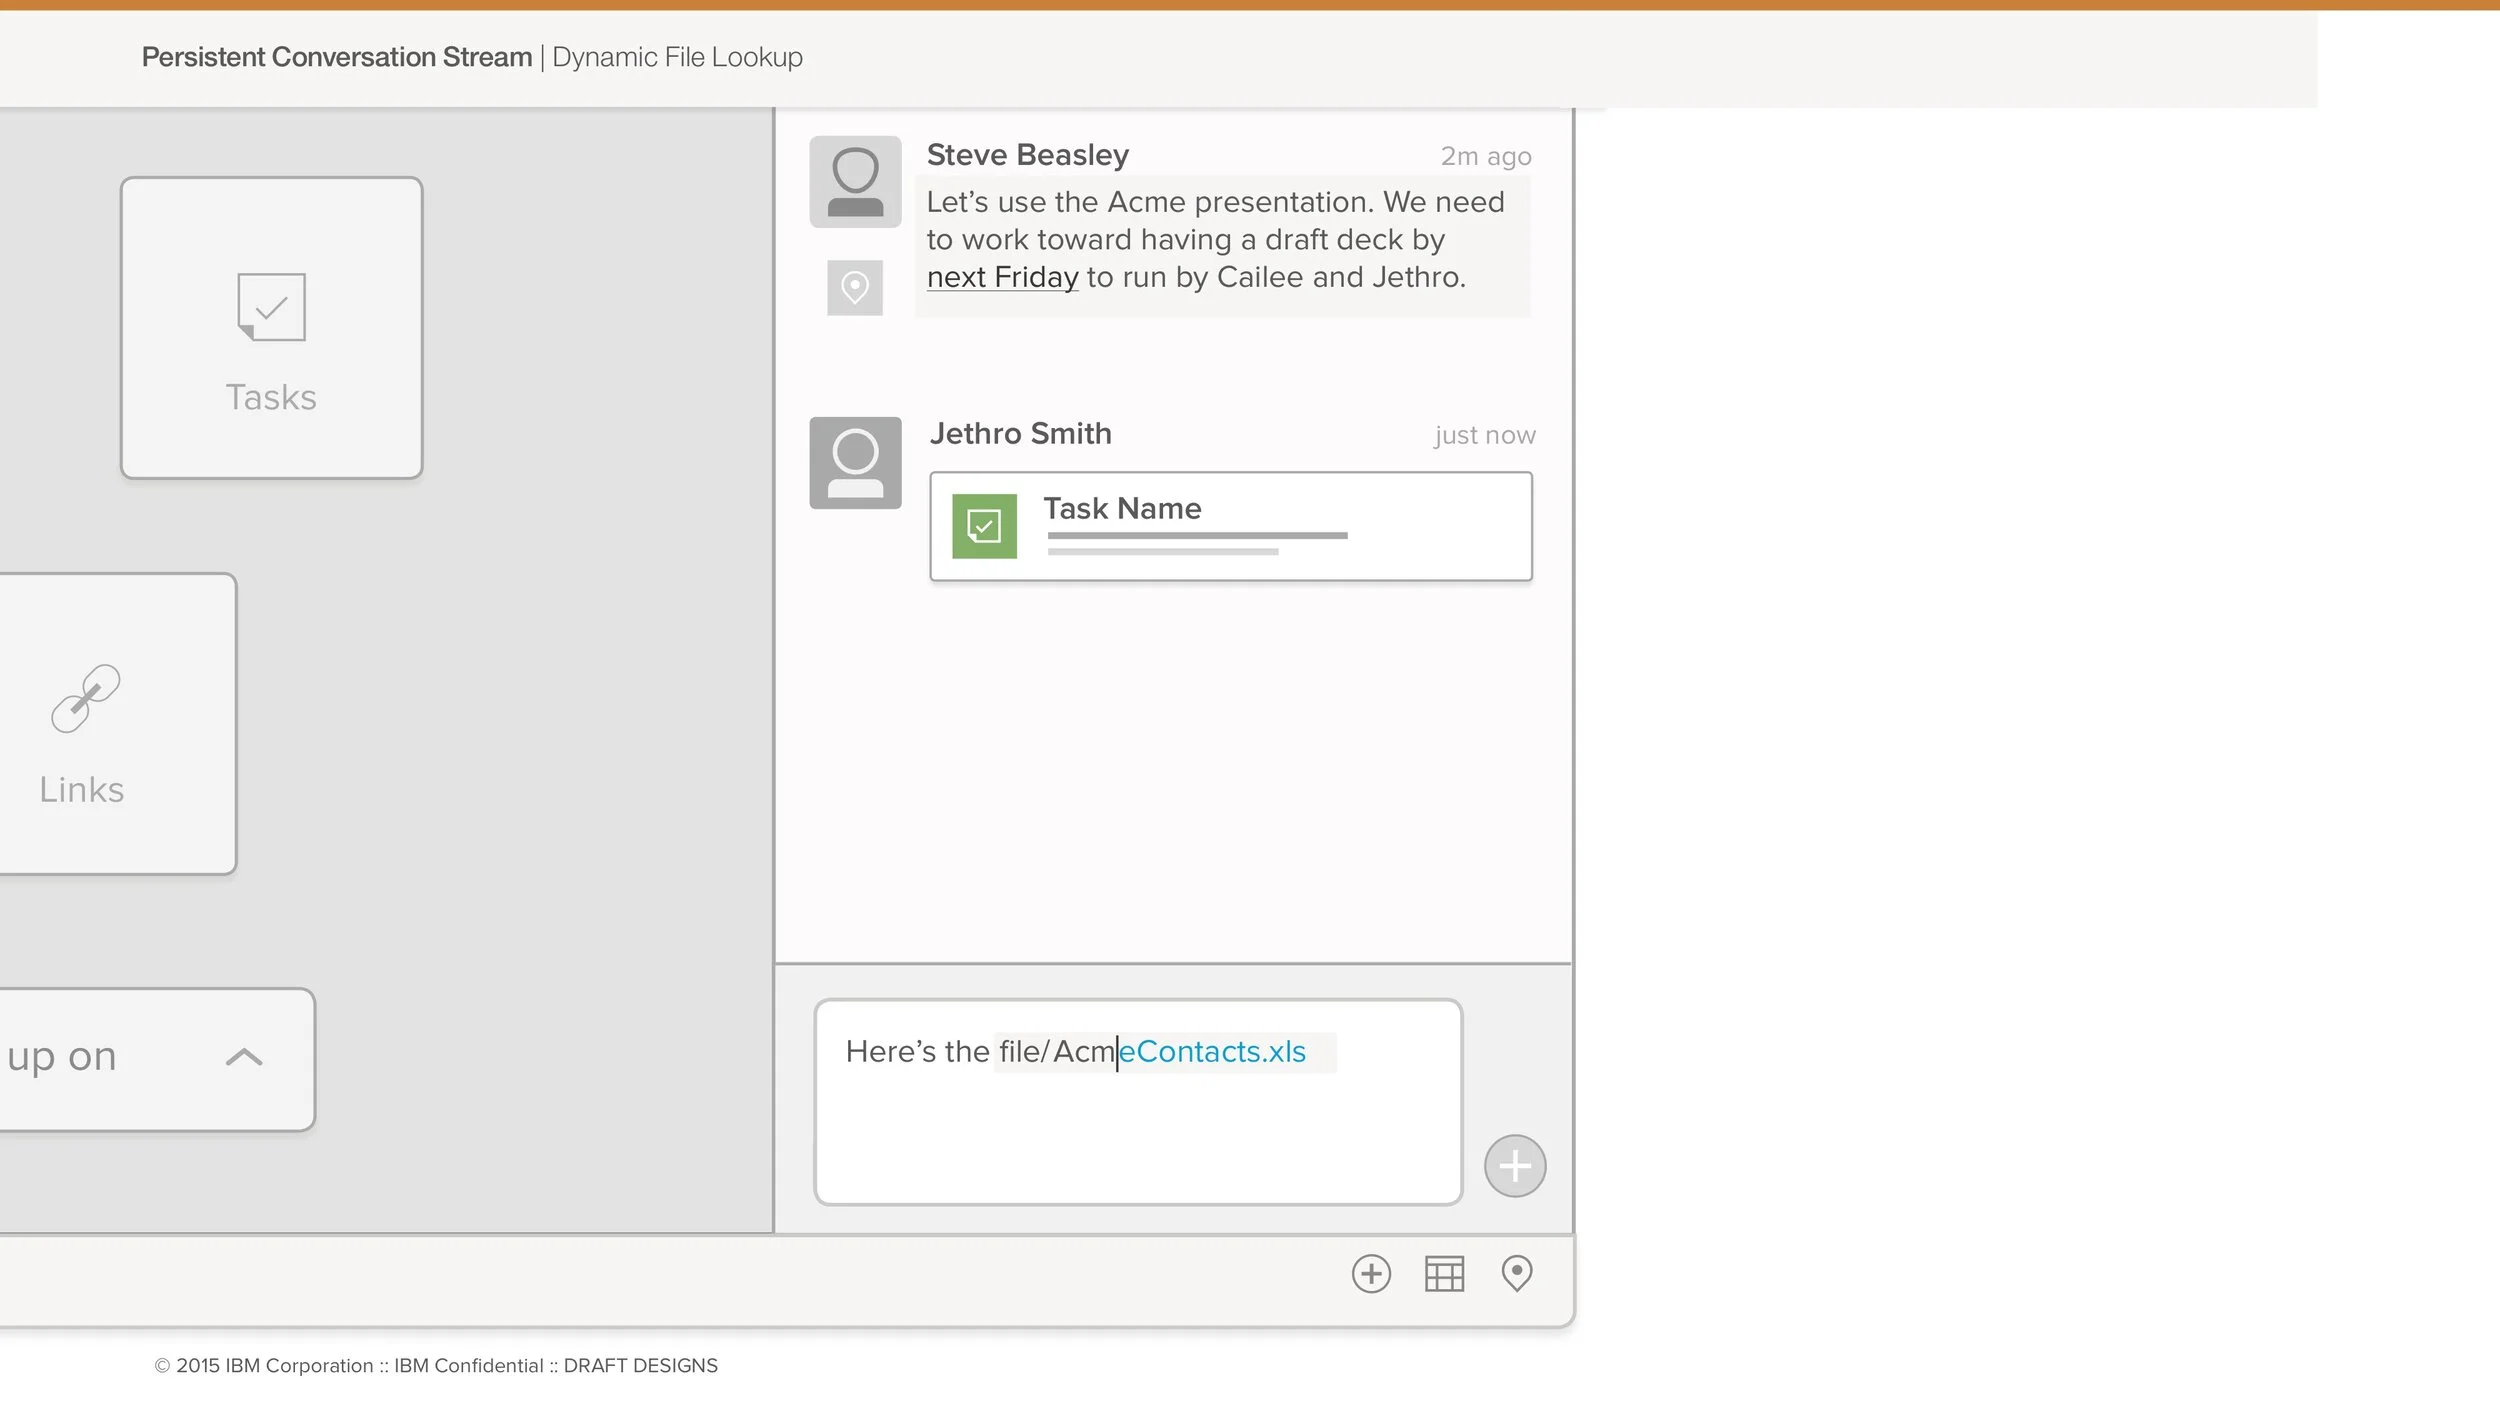
Task: Open the table grid icon in toolbar
Action: coord(1444,1274)
